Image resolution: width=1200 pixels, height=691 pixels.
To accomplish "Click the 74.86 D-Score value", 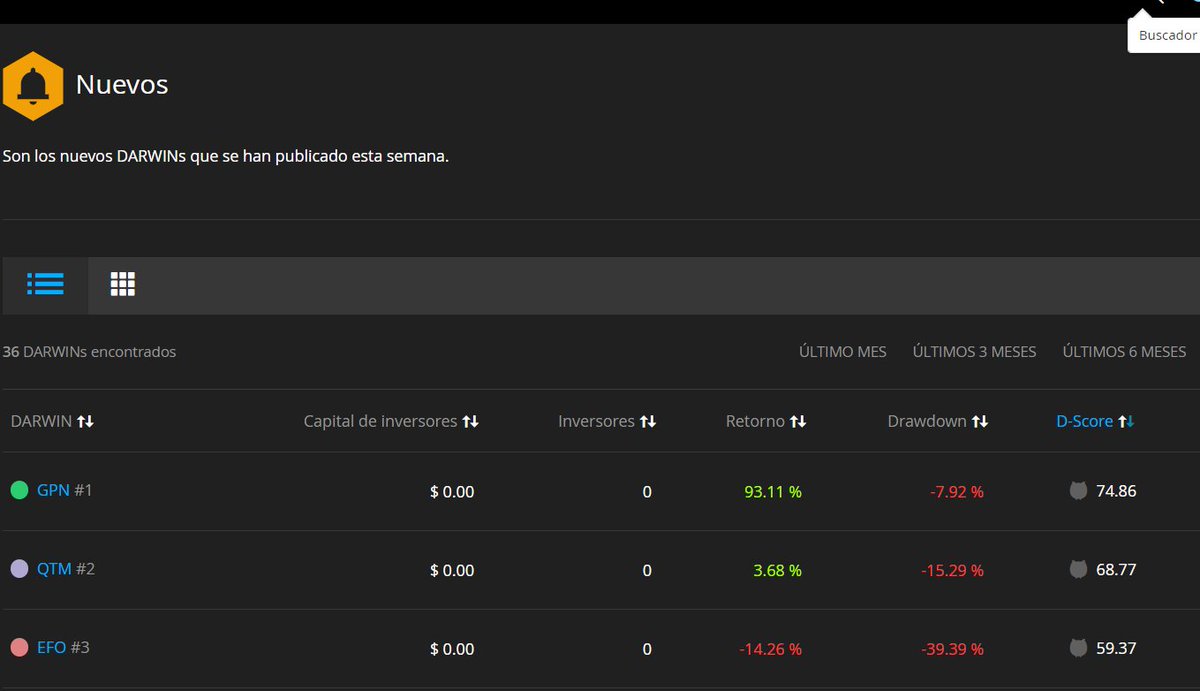I will click(x=1116, y=491).
